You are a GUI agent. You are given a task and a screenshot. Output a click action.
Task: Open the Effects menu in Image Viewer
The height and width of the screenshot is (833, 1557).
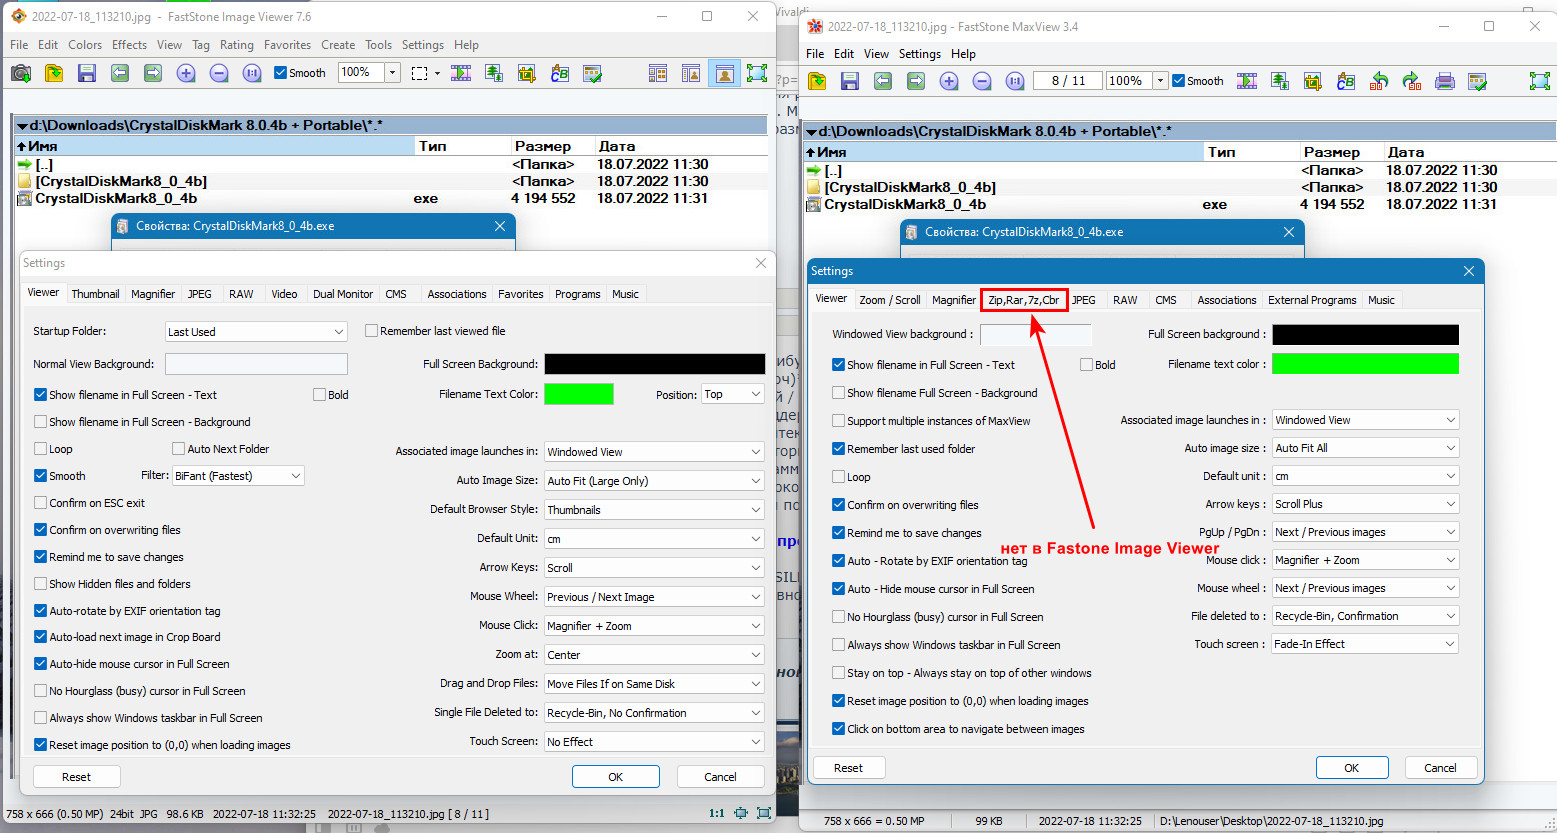(129, 45)
